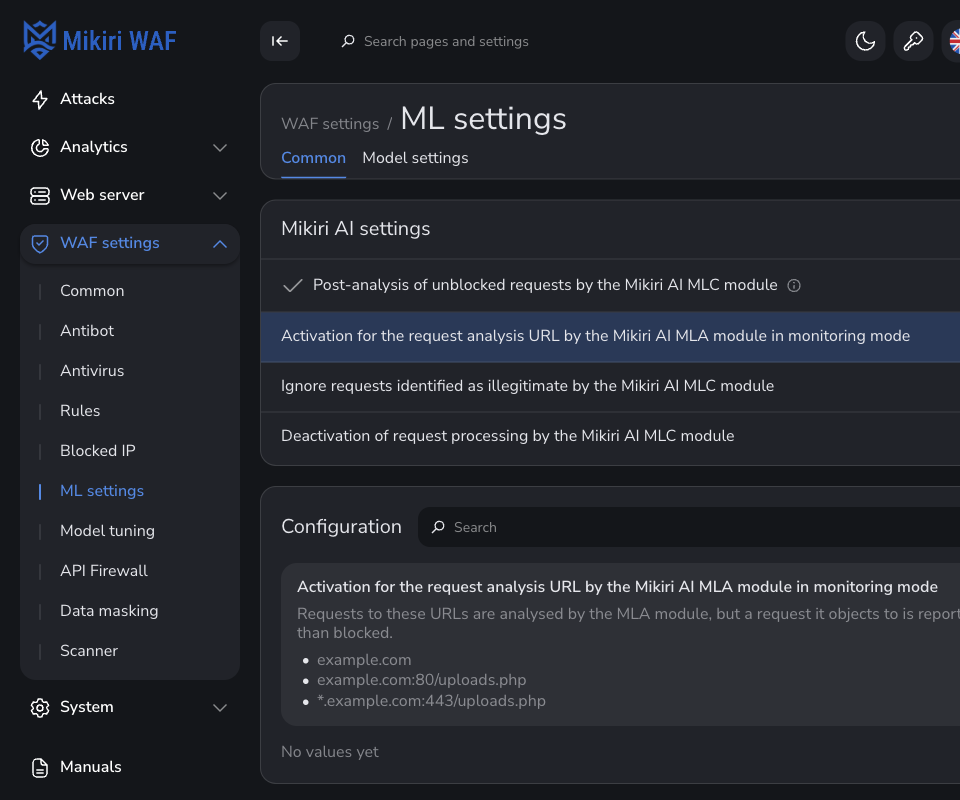960x800 pixels.
Task: Click WAF settings breadcrumb link
Action: 330,124
